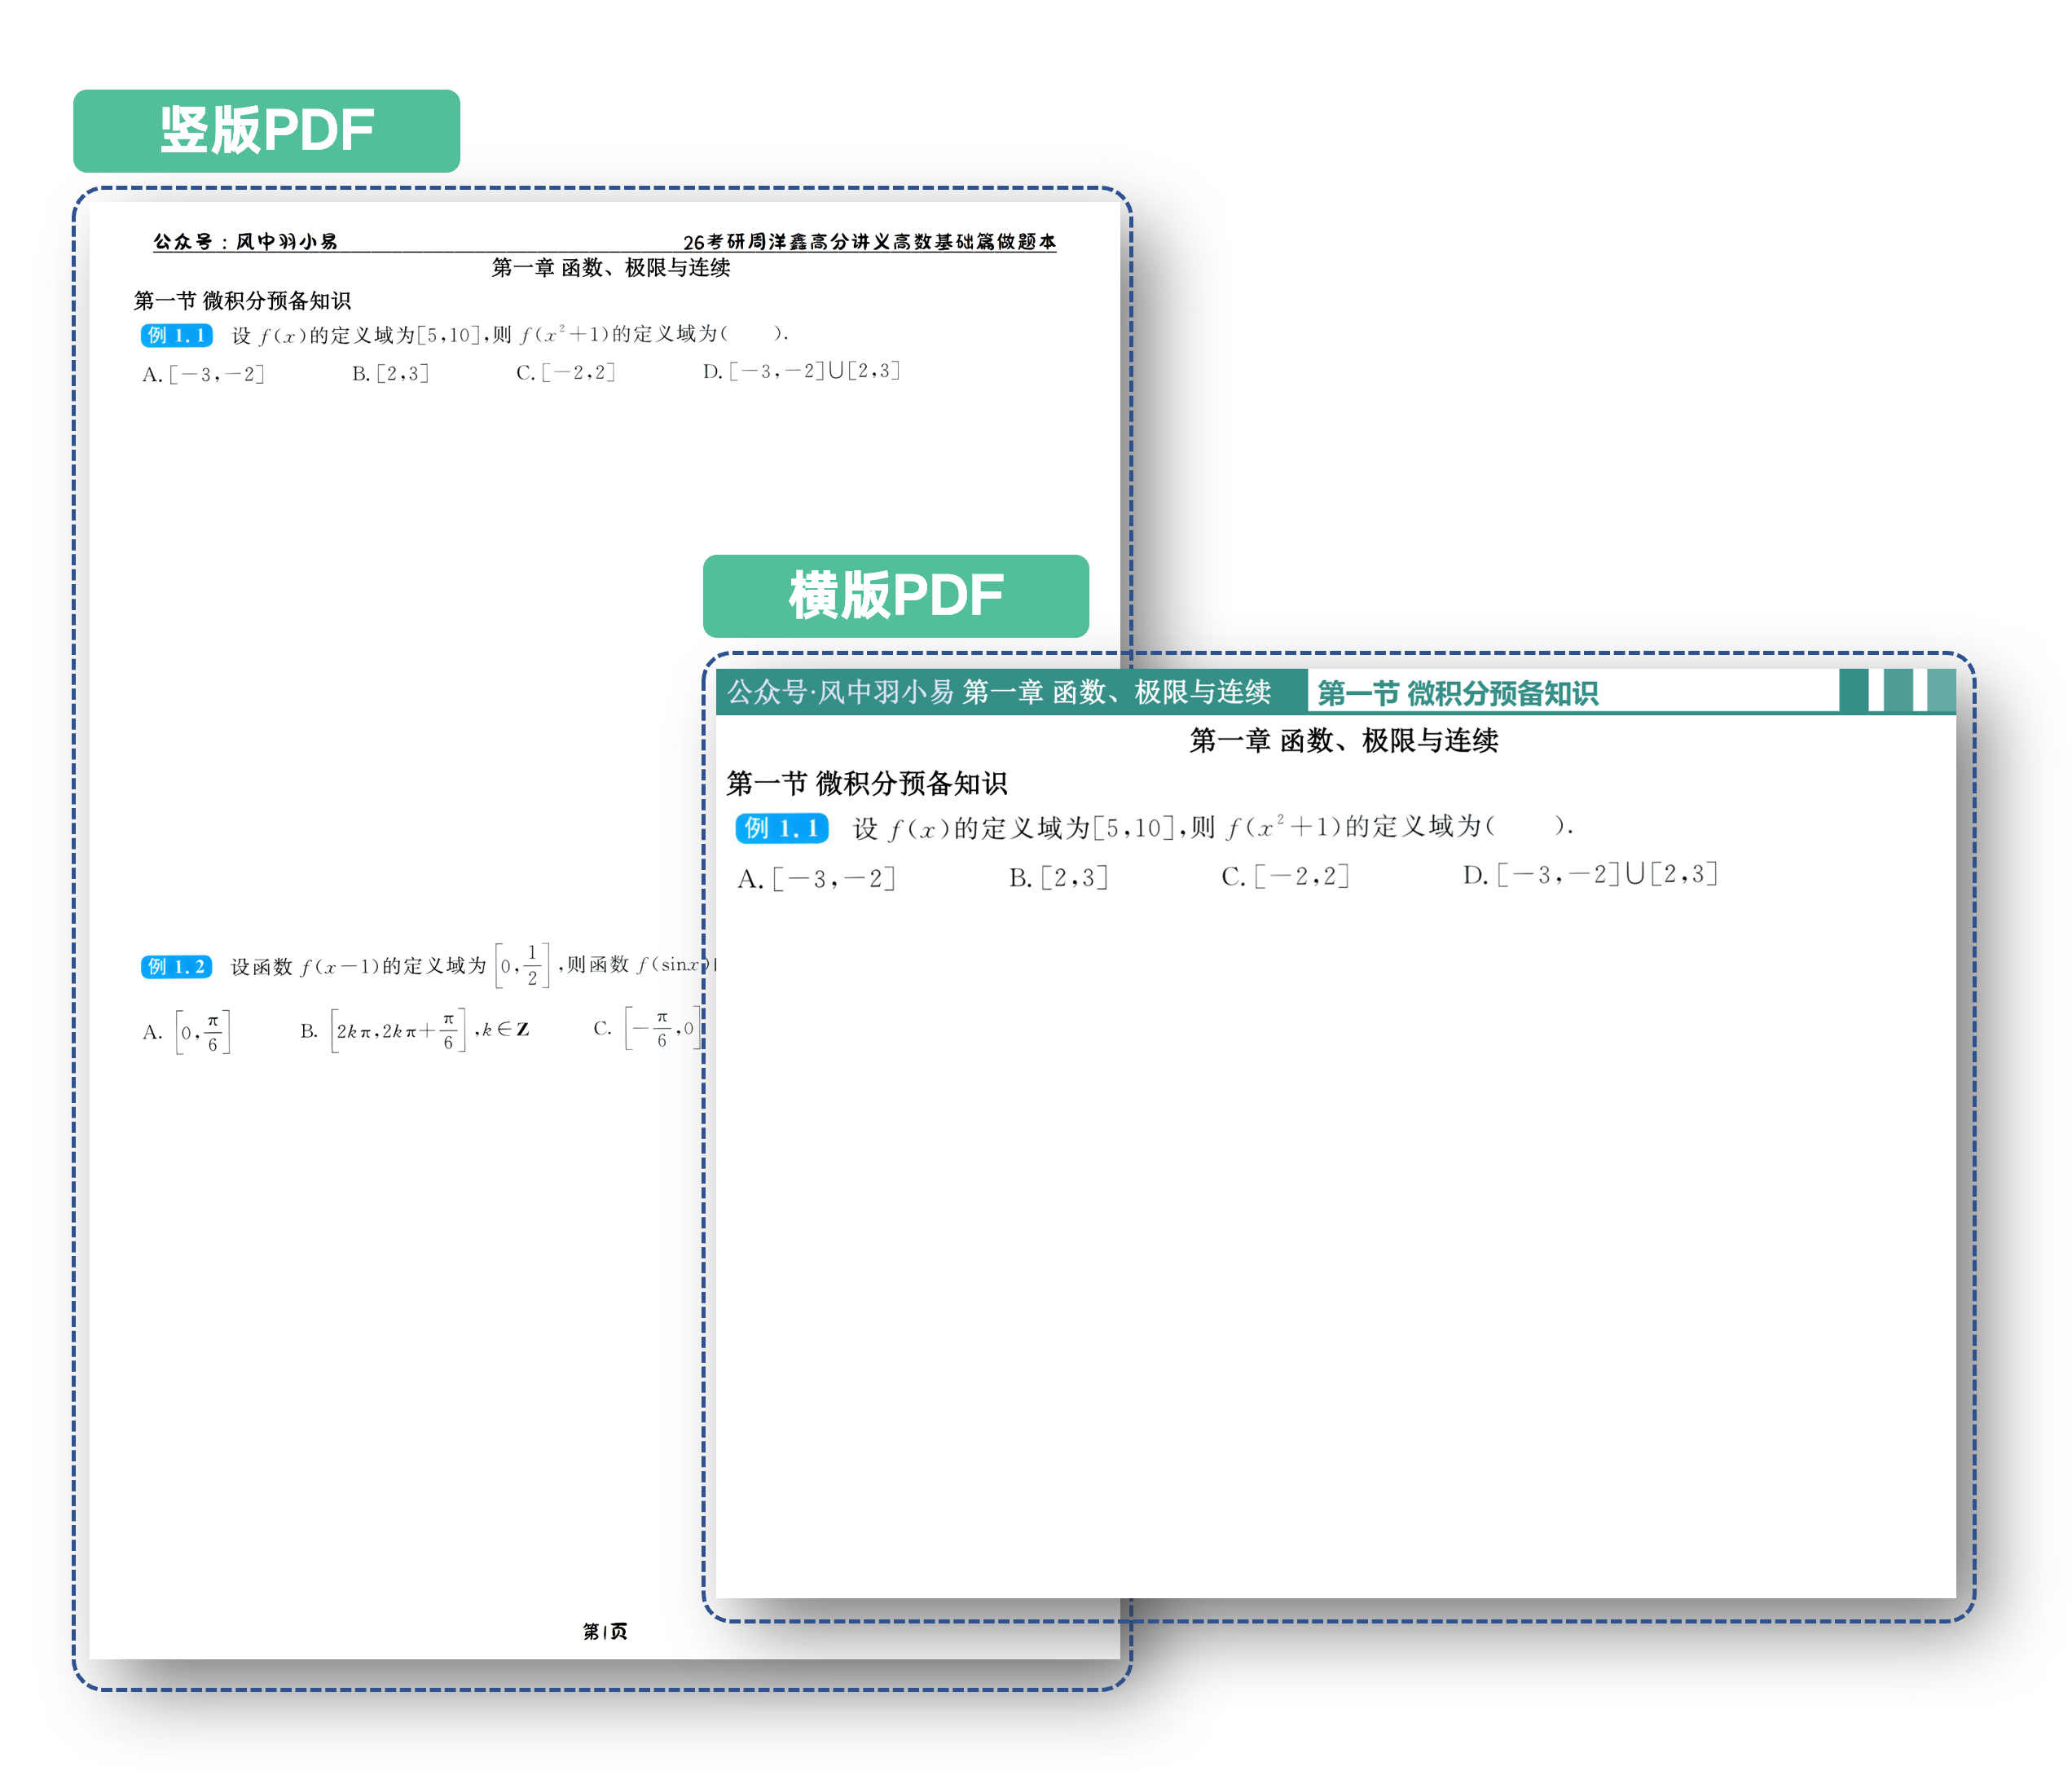This screenshot has width=2072, height=1775.
Task: Click the portrait page header 公众号:风中羽小易
Action: pos(245,241)
